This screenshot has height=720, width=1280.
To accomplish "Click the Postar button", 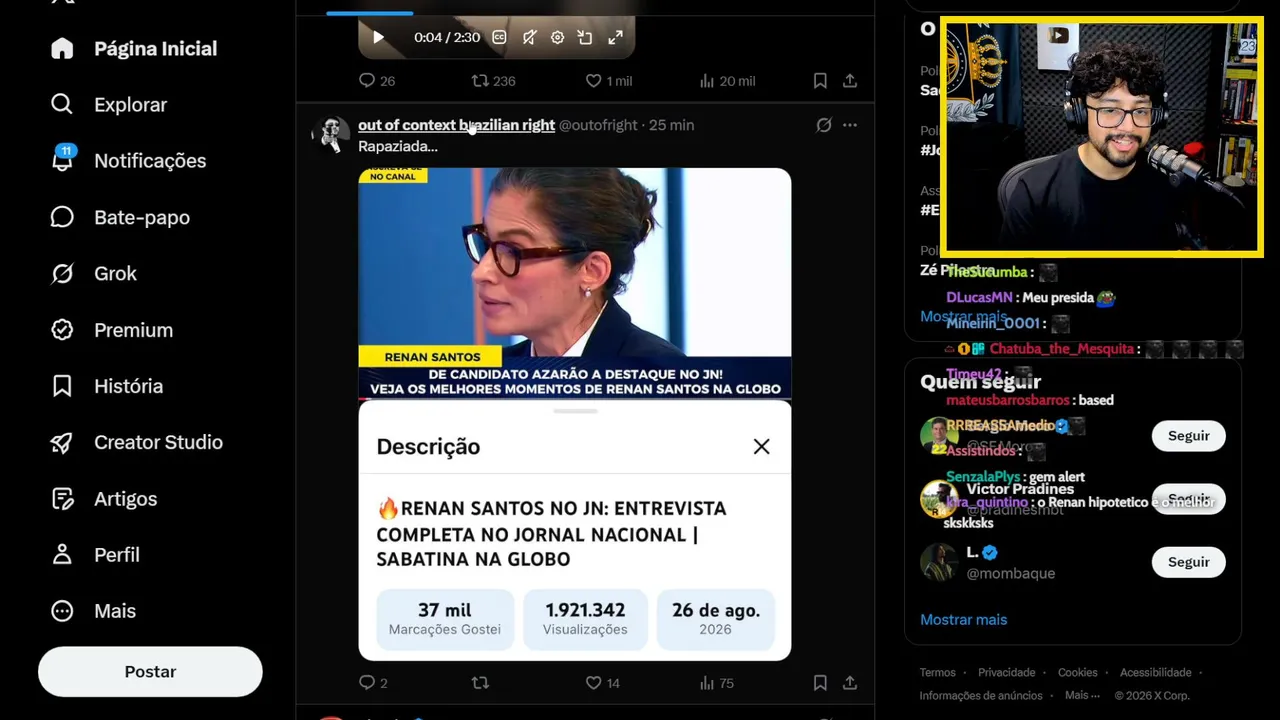I will point(150,672).
